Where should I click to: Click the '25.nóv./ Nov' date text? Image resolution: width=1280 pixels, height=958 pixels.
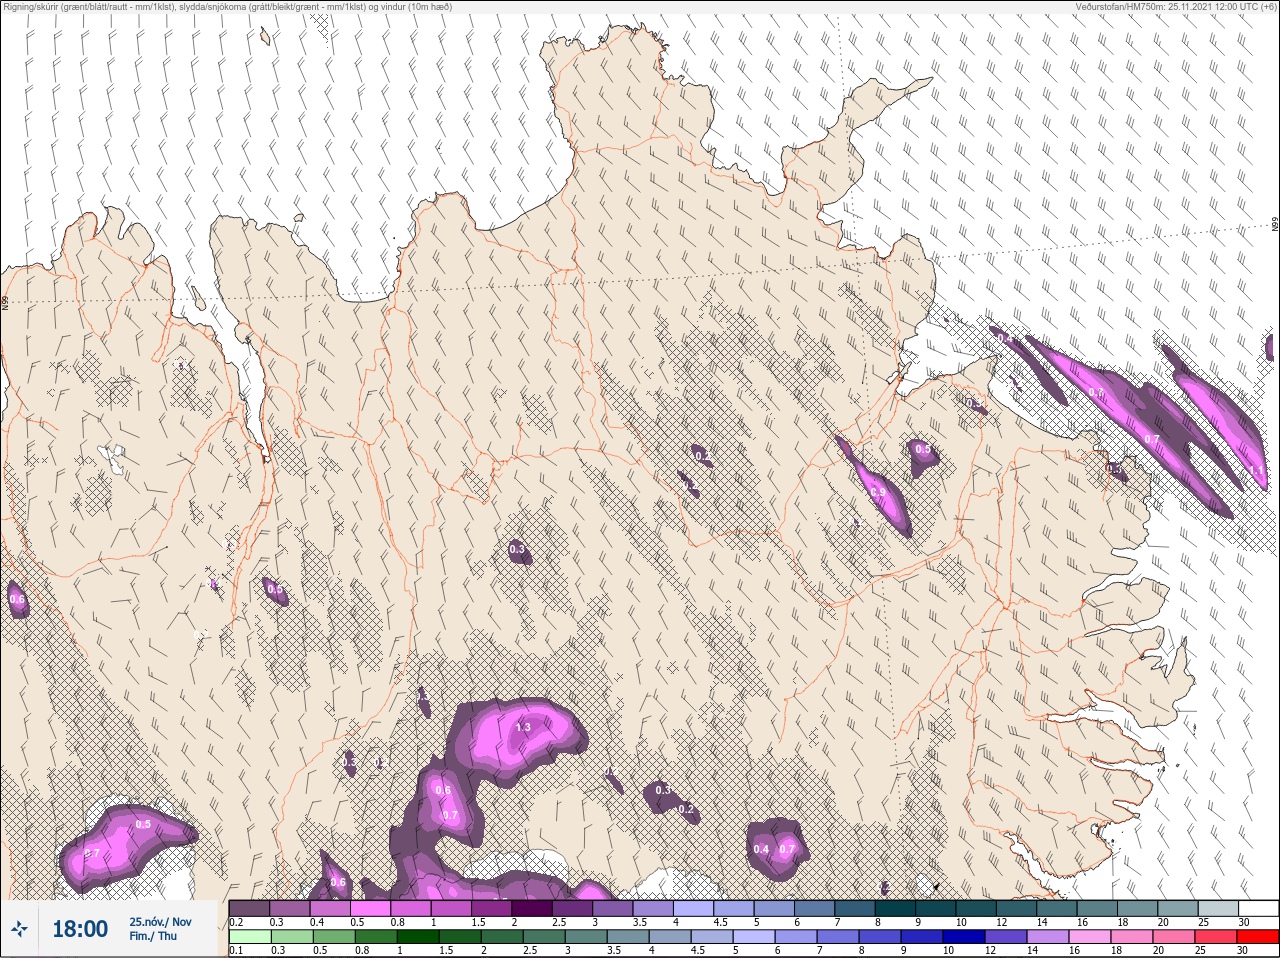(160, 922)
